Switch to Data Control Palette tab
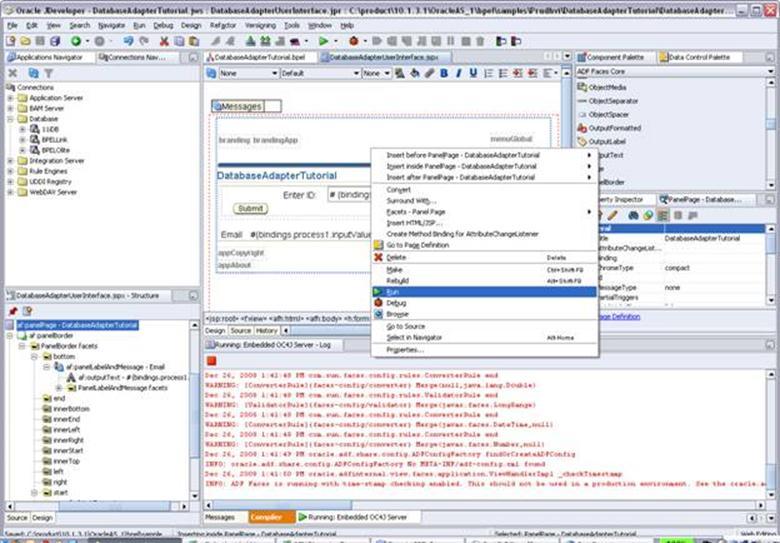Screen dimensions: 780x543 click(698, 58)
